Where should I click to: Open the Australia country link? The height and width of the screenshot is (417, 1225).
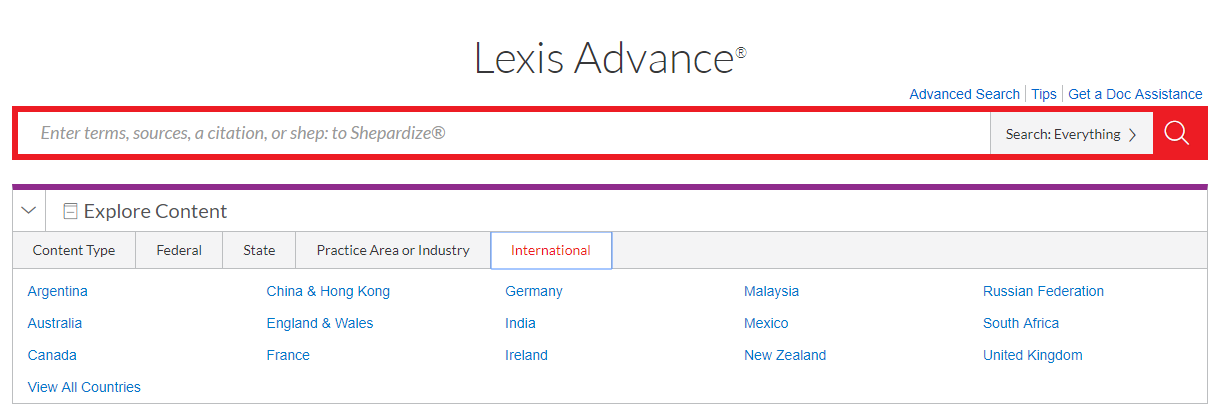point(55,323)
